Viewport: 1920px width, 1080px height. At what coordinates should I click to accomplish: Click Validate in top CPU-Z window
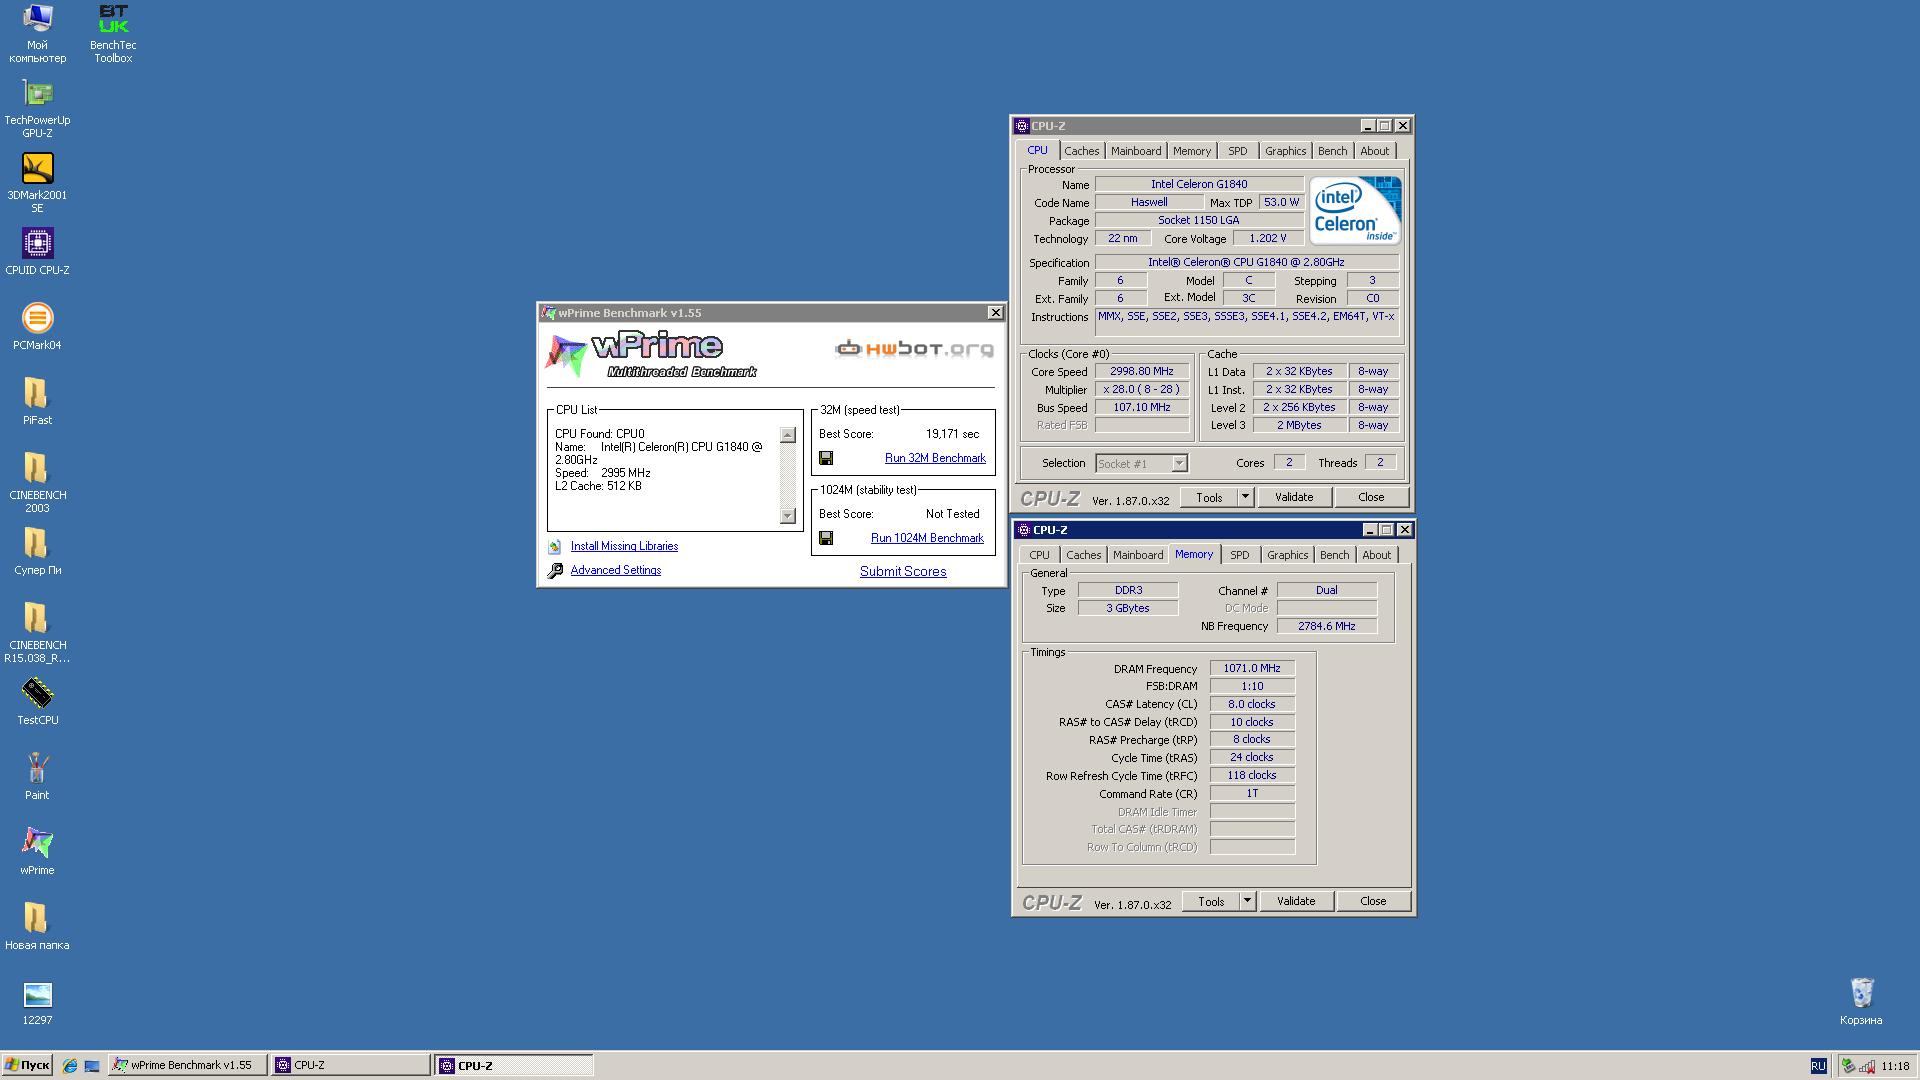[1294, 497]
